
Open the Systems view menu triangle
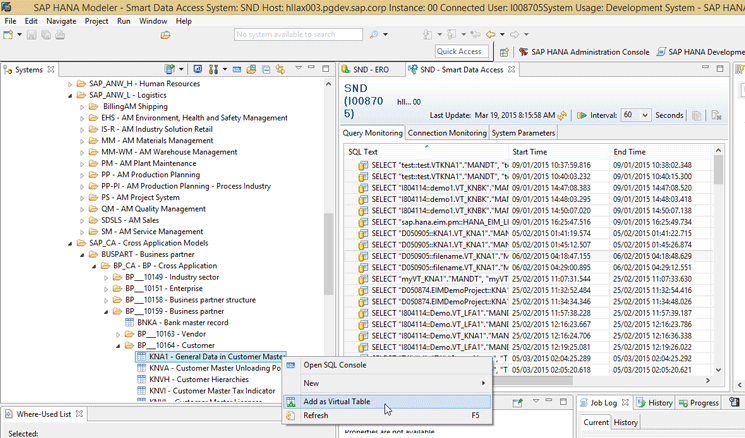[298, 68]
